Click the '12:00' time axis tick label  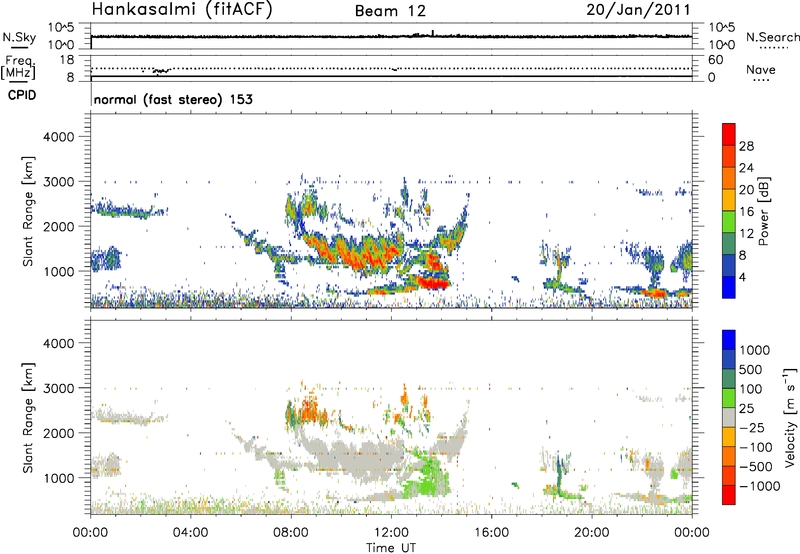coord(391,533)
